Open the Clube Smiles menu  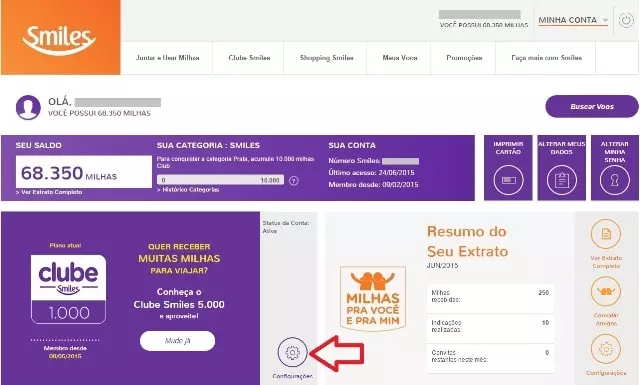click(x=249, y=58)
